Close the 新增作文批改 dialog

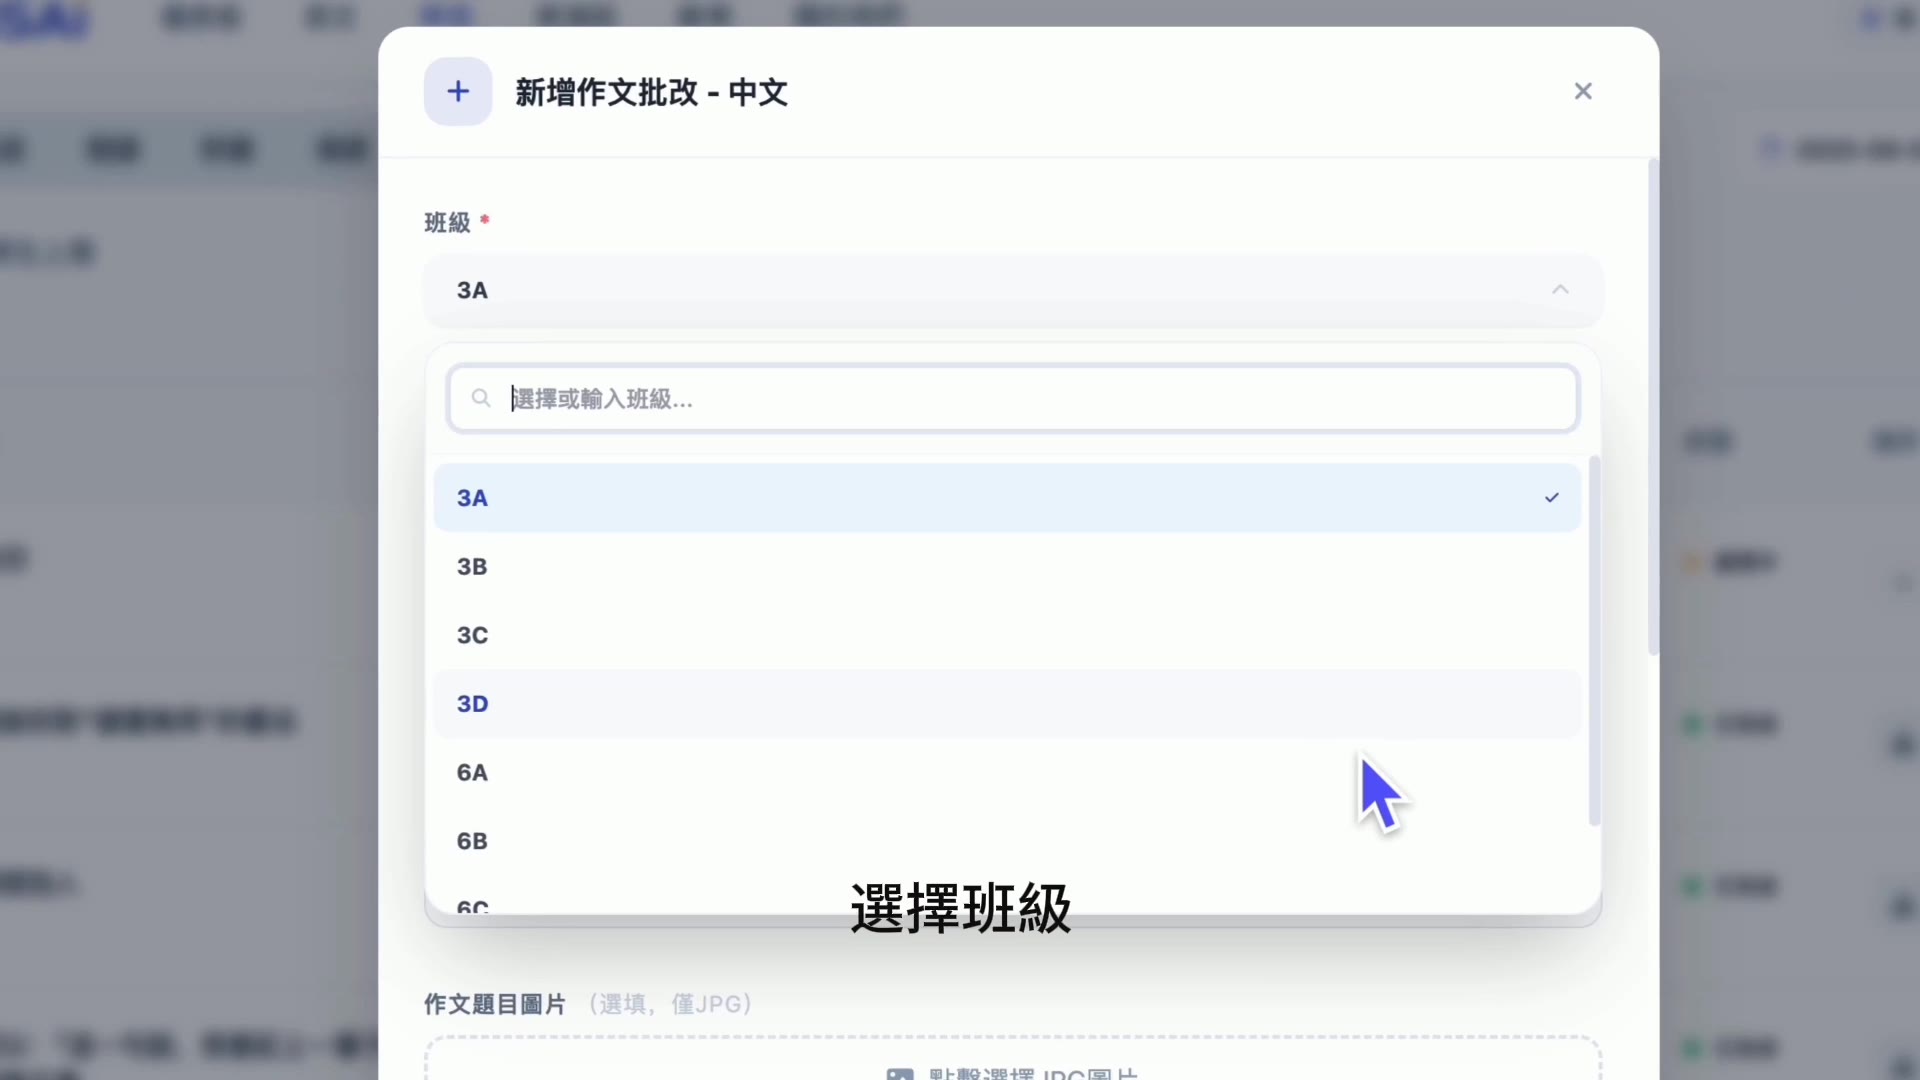point(1583,91)
